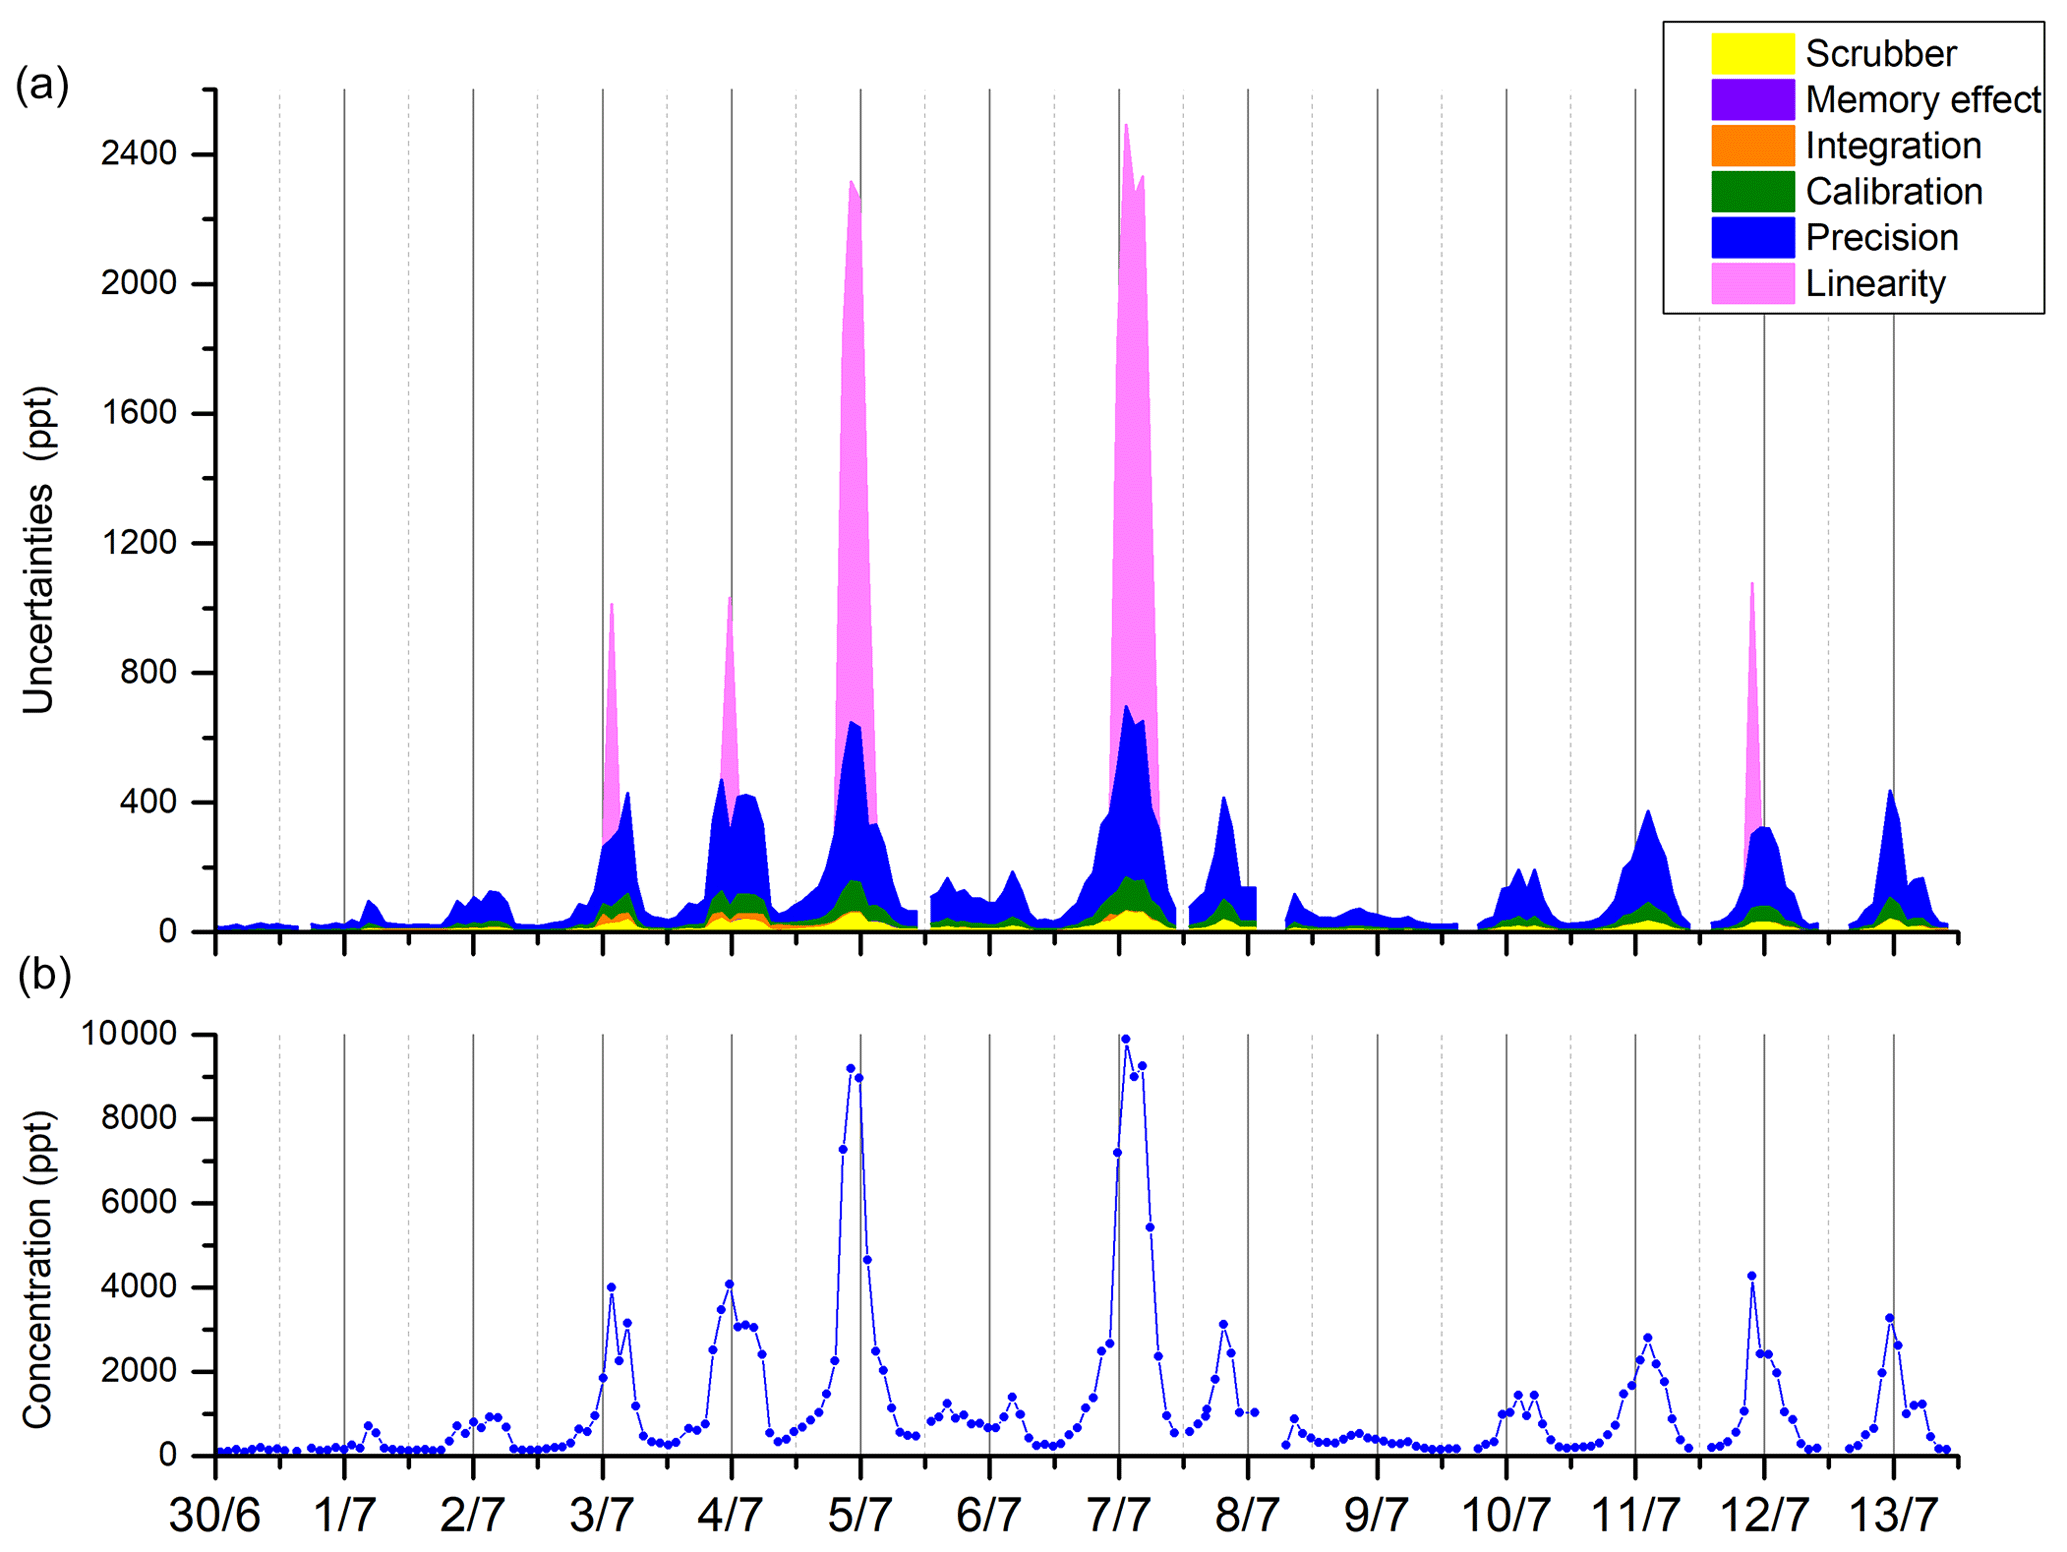Screen dimensions: 2067x1552
Task: Click the 13/7 date axis label
Action: click(1892, 1517)
